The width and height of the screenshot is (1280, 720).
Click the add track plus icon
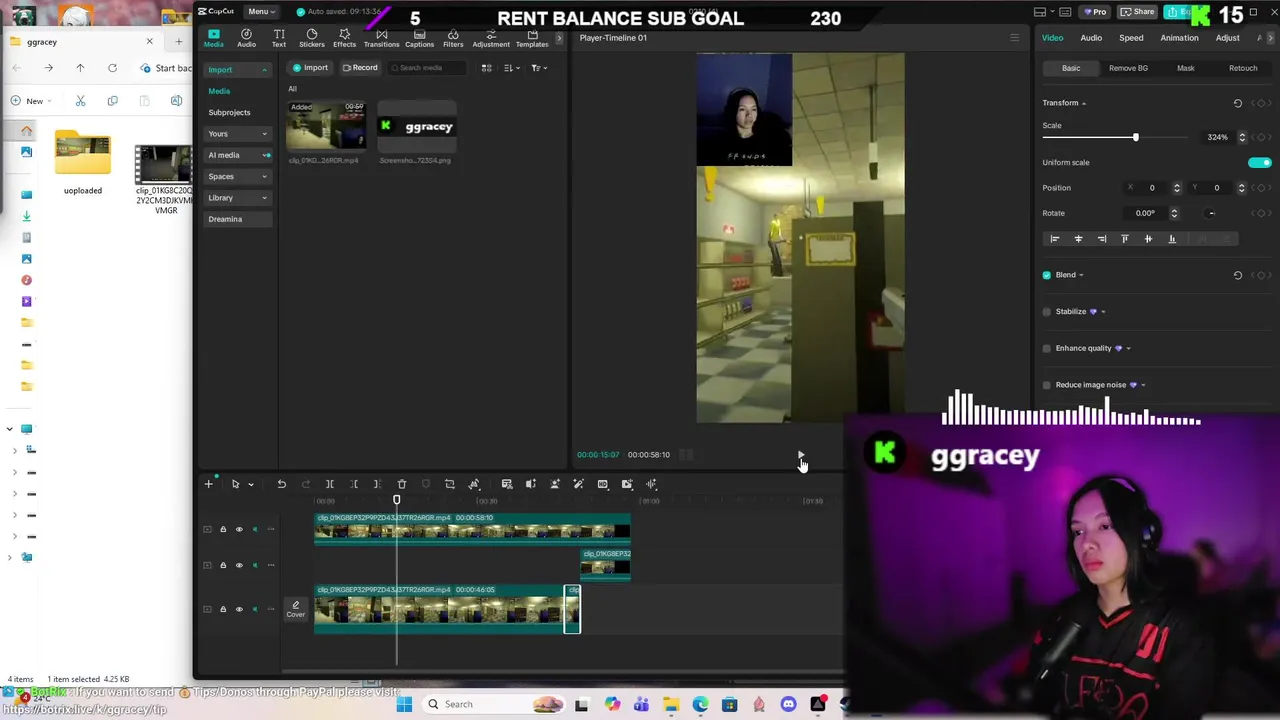pyautogui.click(x=209, y=484)
